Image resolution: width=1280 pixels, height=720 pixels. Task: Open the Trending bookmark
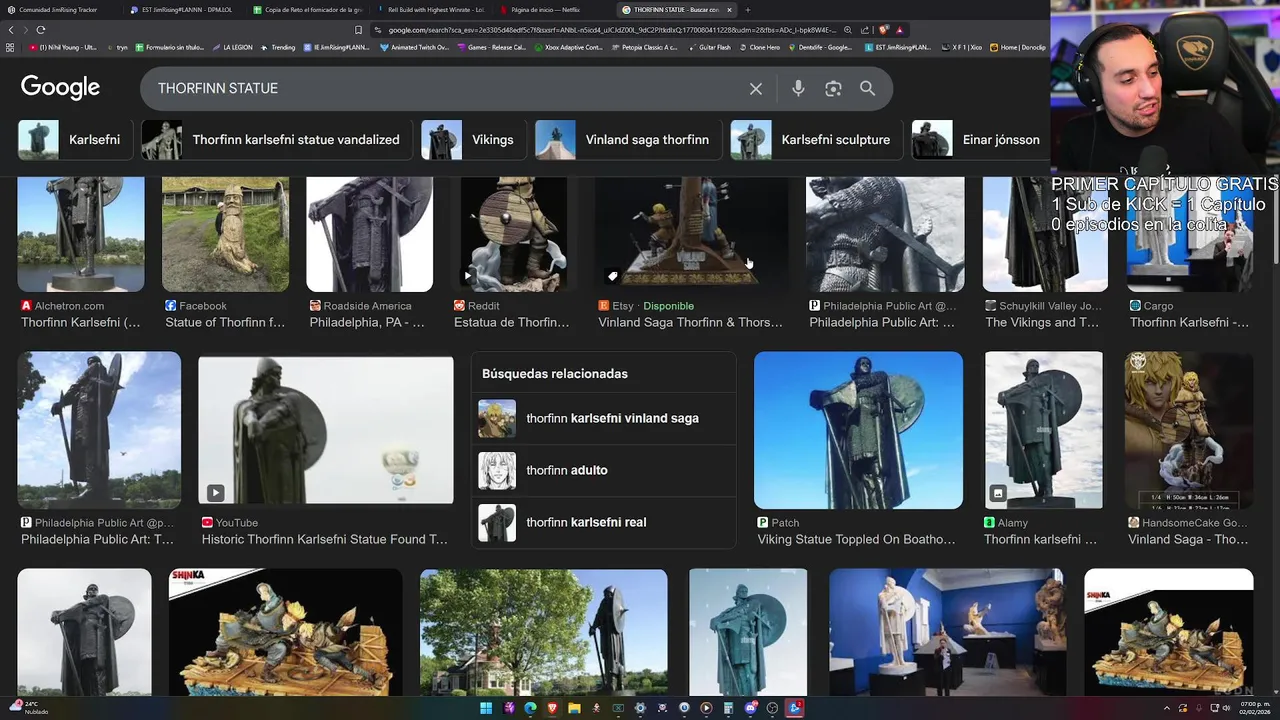point(278,47)
